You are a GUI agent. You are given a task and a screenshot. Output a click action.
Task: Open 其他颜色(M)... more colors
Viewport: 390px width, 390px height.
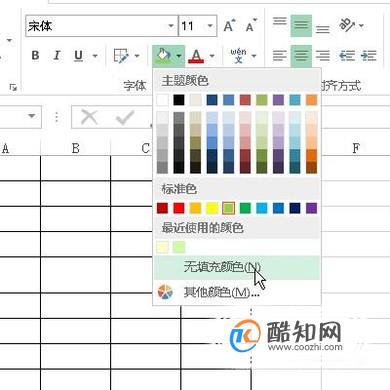pyautogui.click(x=237, y=292)
